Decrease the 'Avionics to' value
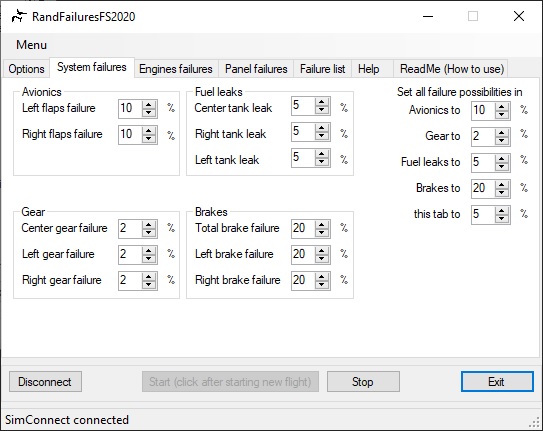Screen dimensions: 543x431 (501, 115)
